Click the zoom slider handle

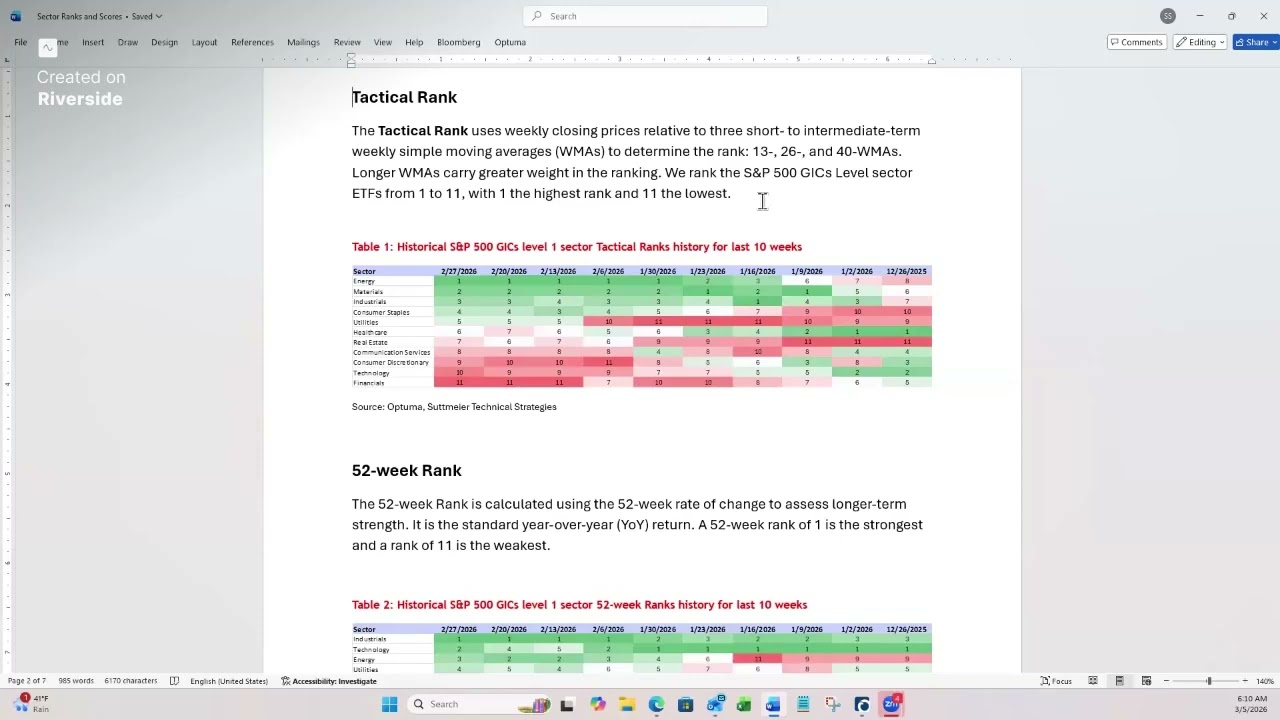pyautogui.click(x=1208, y=681)
